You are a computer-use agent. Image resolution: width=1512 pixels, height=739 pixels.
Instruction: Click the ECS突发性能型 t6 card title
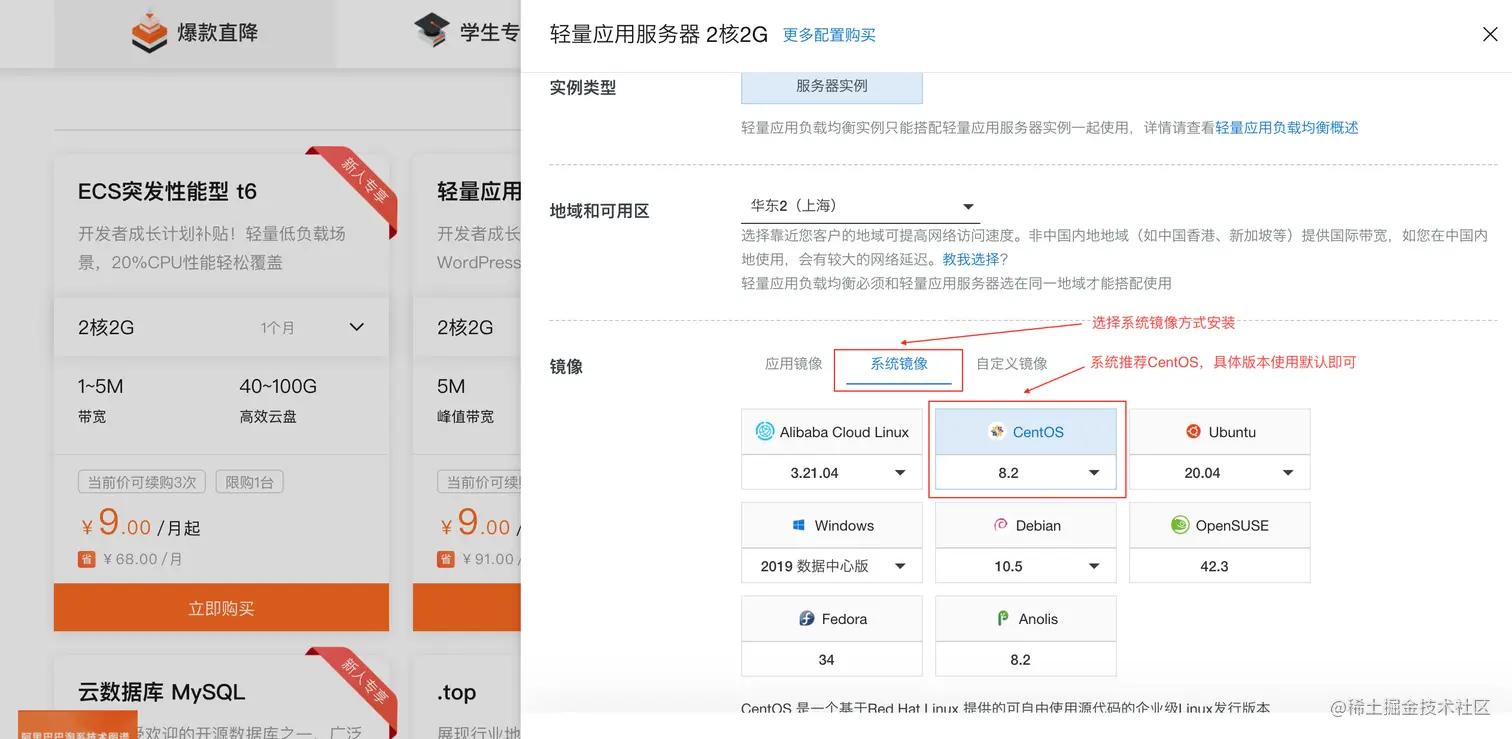tap(168, 191)
